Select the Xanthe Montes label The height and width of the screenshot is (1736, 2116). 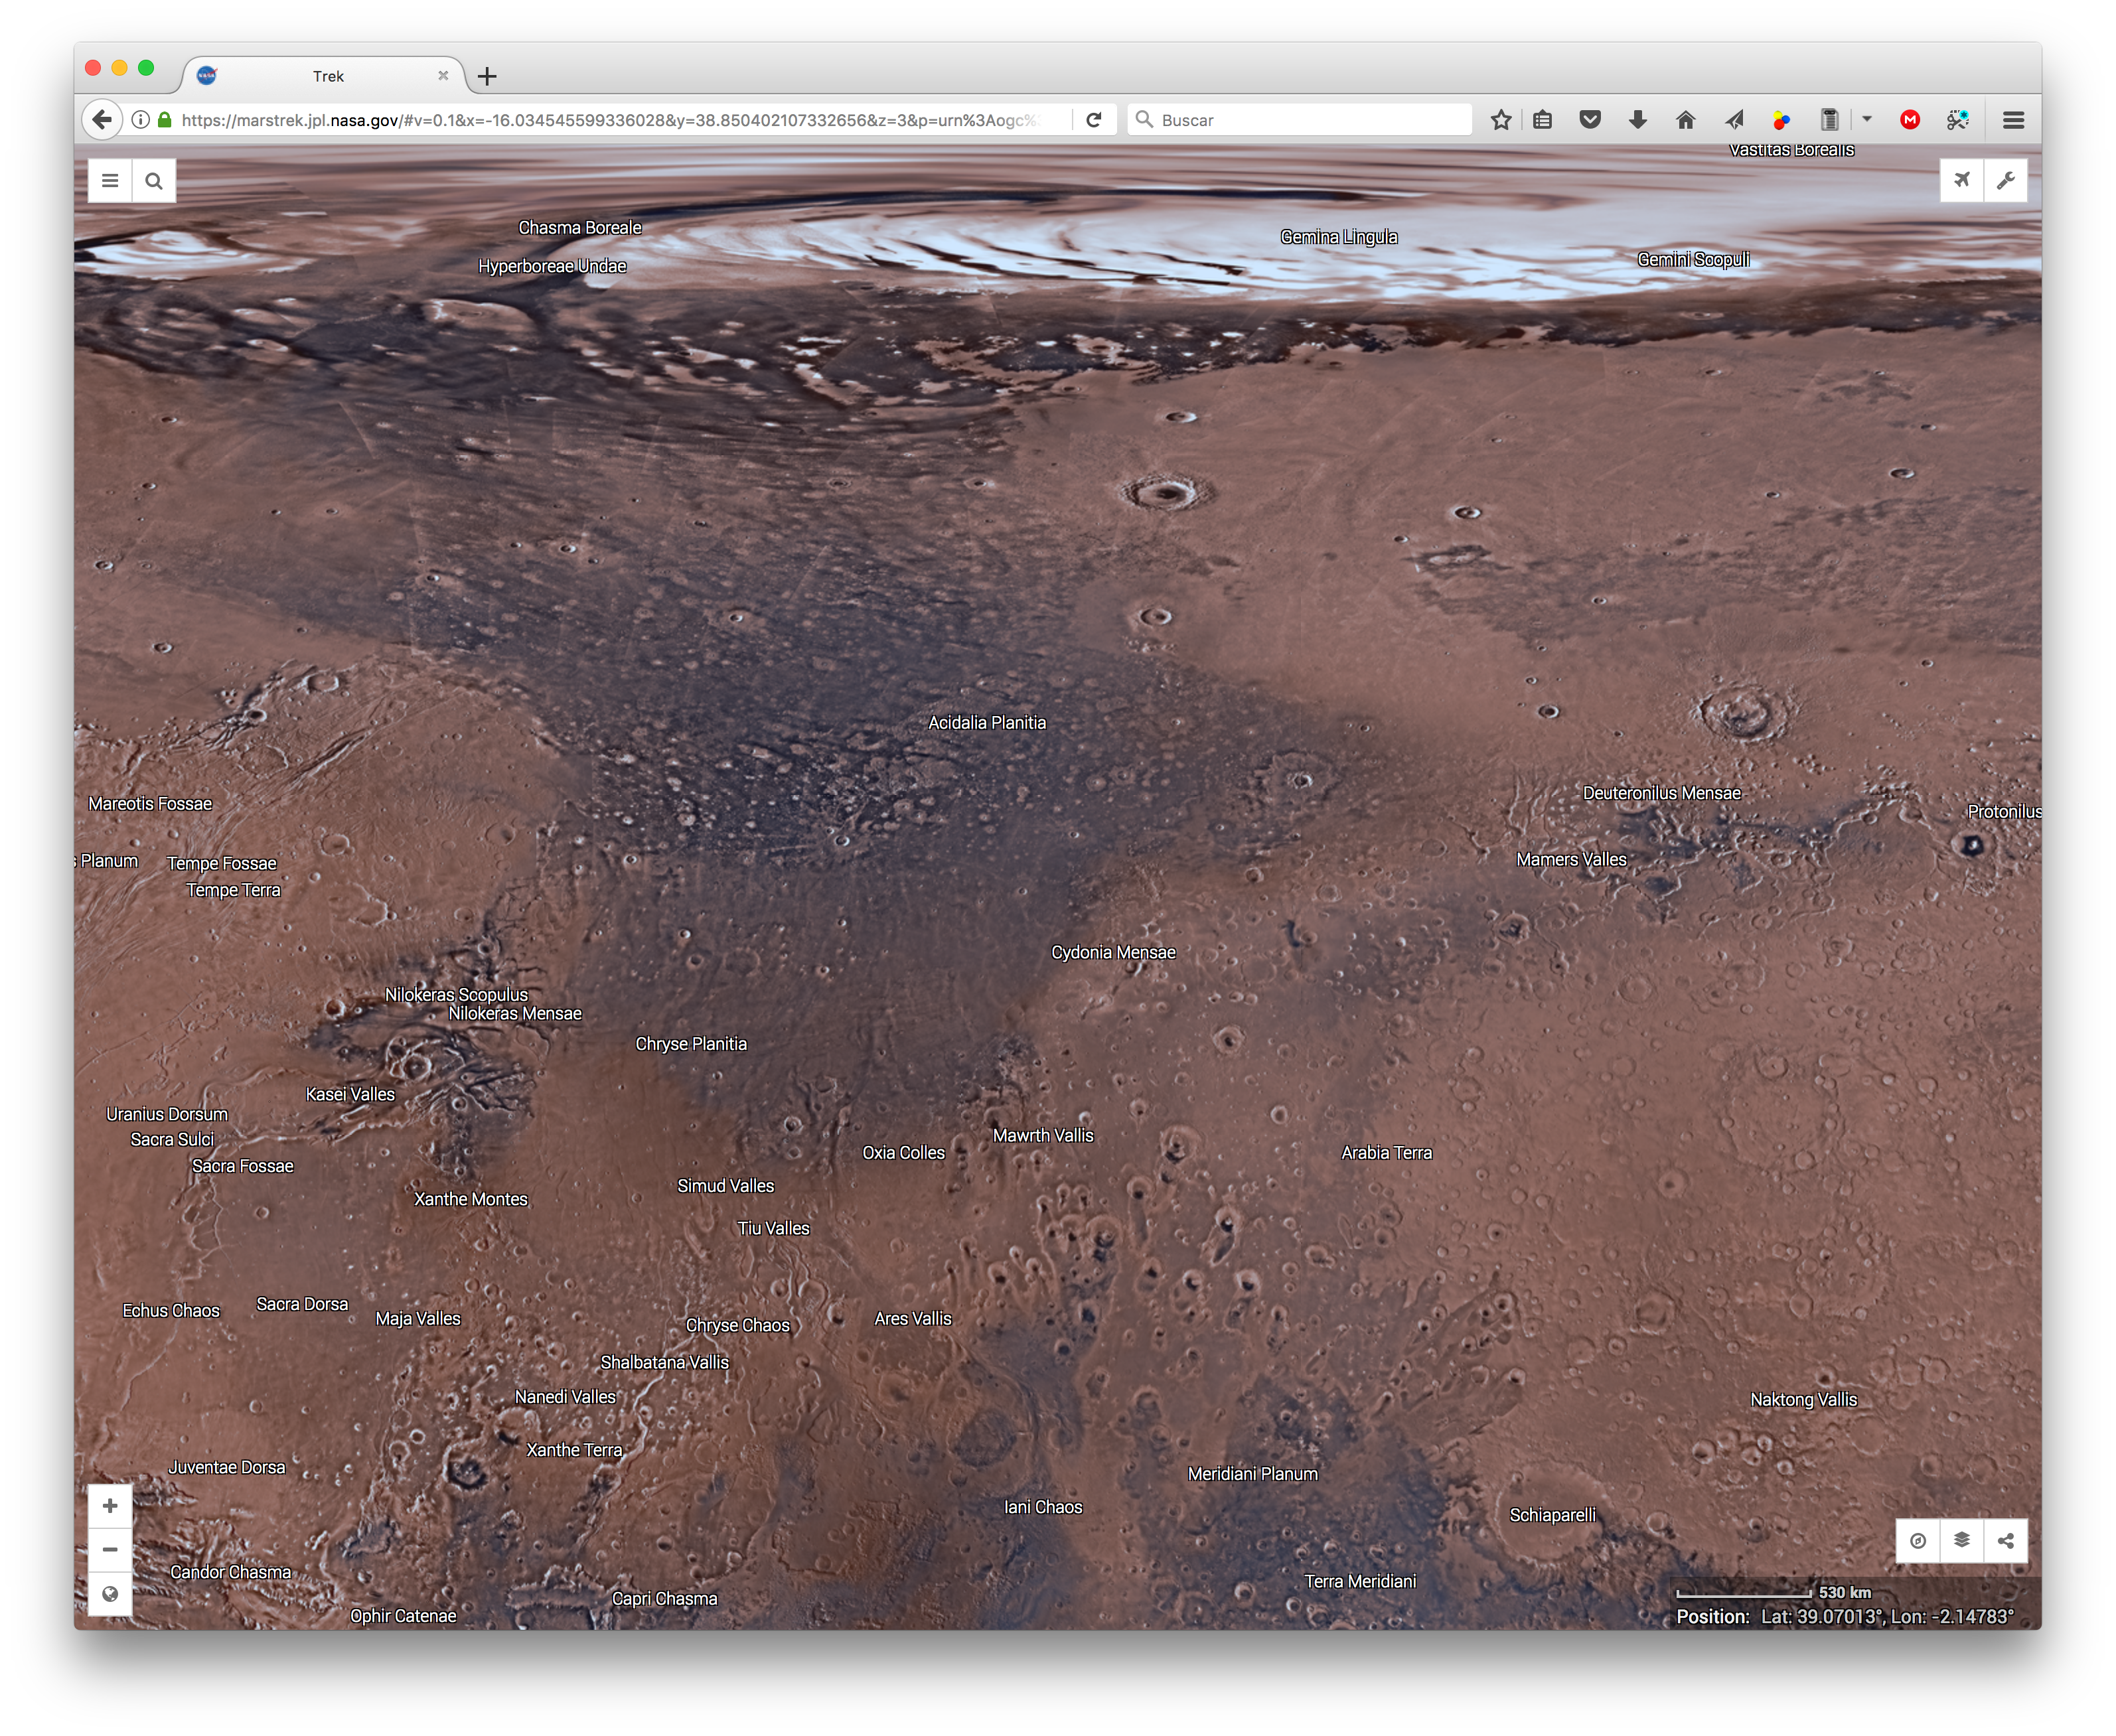tap(470, 1199)
